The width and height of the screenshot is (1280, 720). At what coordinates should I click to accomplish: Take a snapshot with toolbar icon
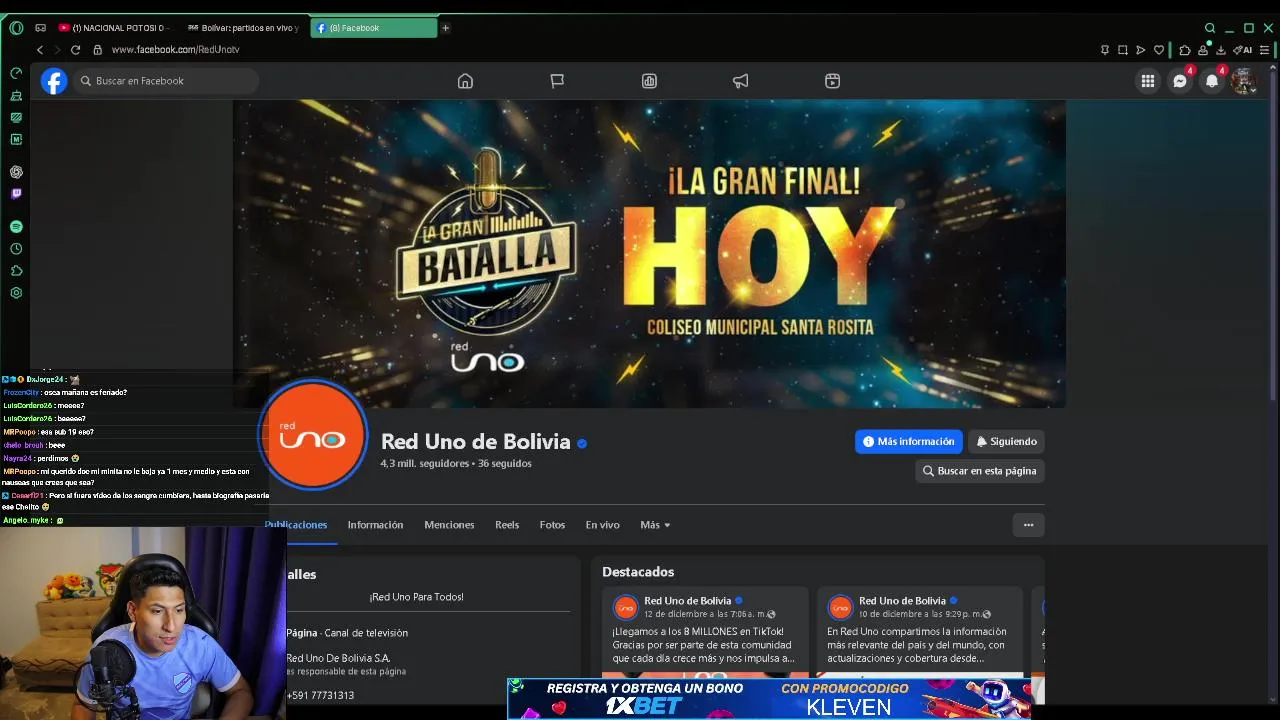[x=1122, y=50]
